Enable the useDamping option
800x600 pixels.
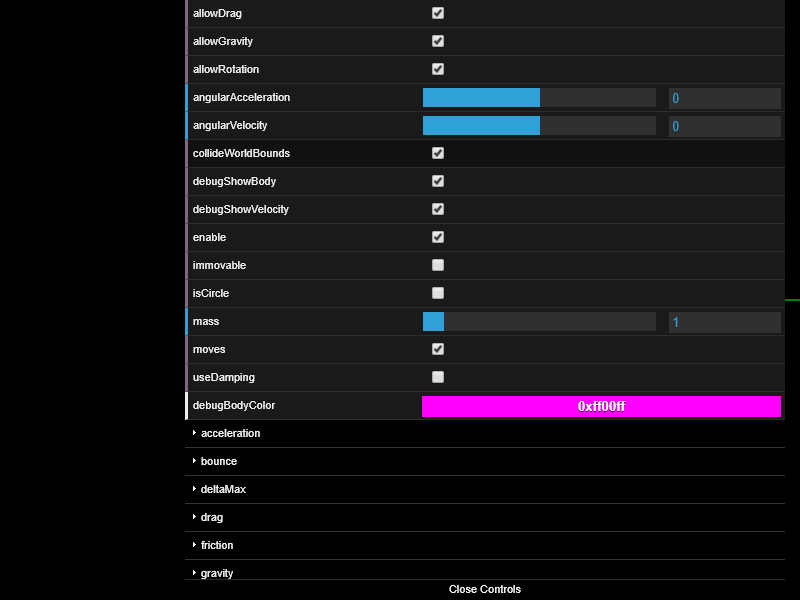pos(437,377)
